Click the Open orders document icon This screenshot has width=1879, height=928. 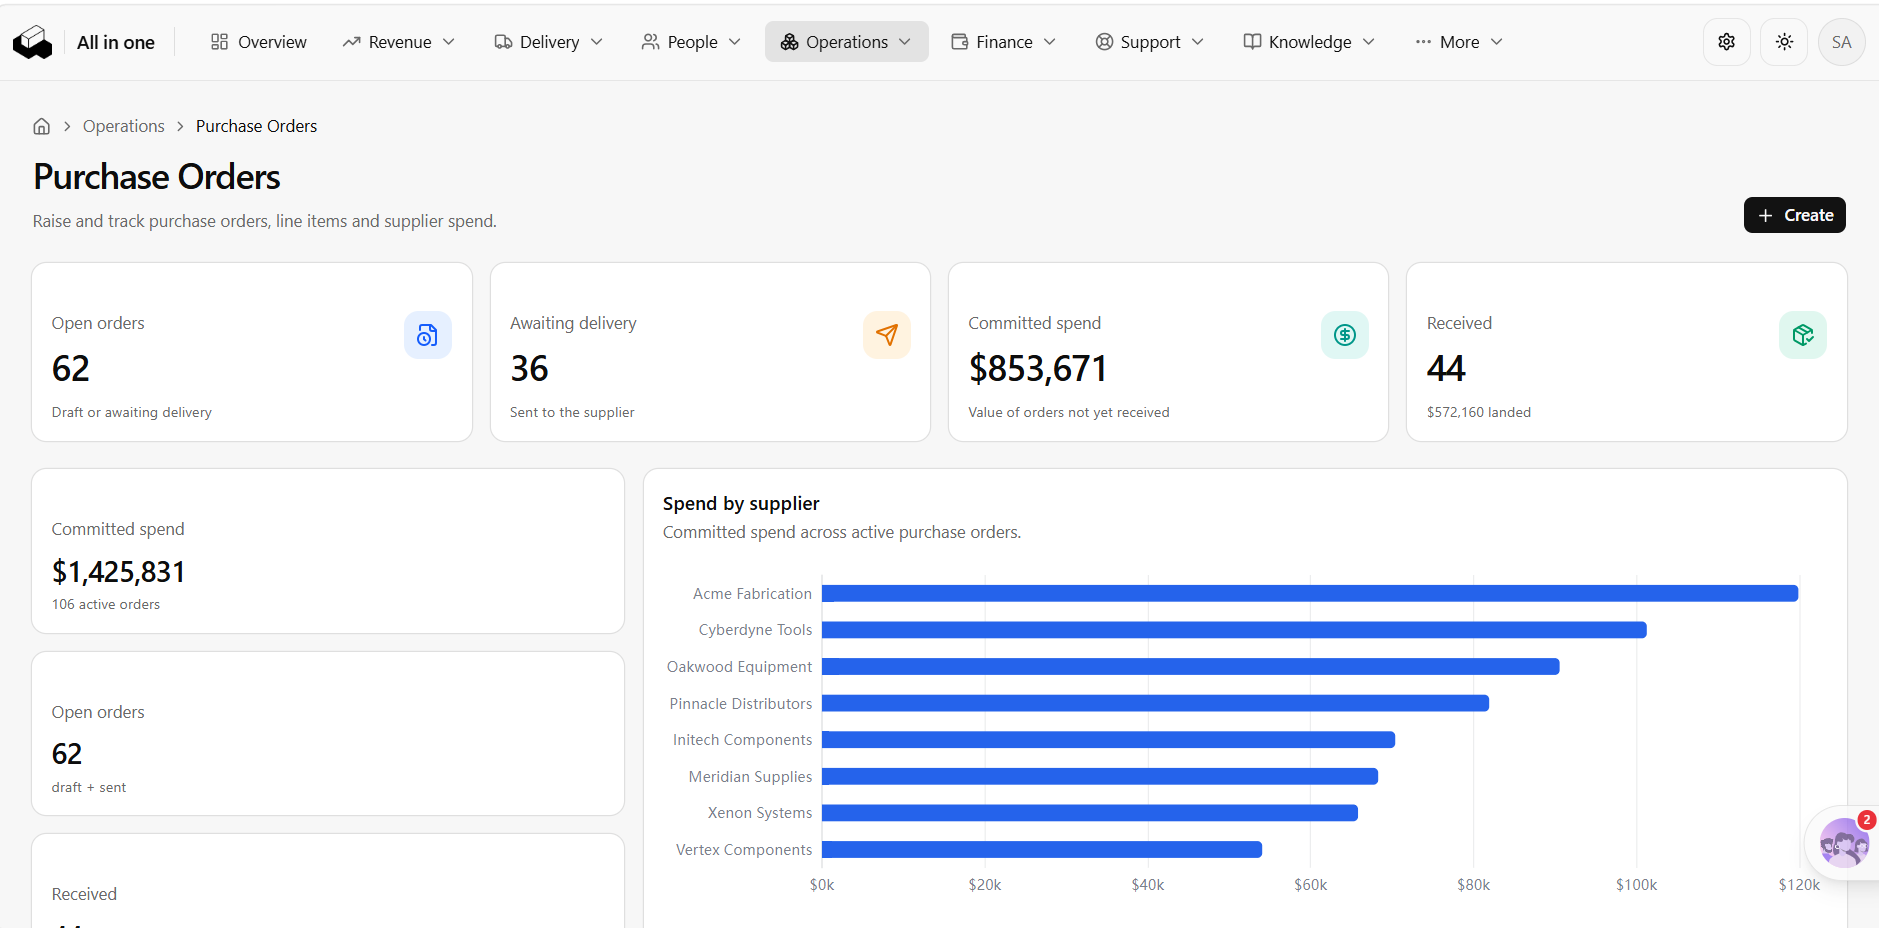[427, 335]
